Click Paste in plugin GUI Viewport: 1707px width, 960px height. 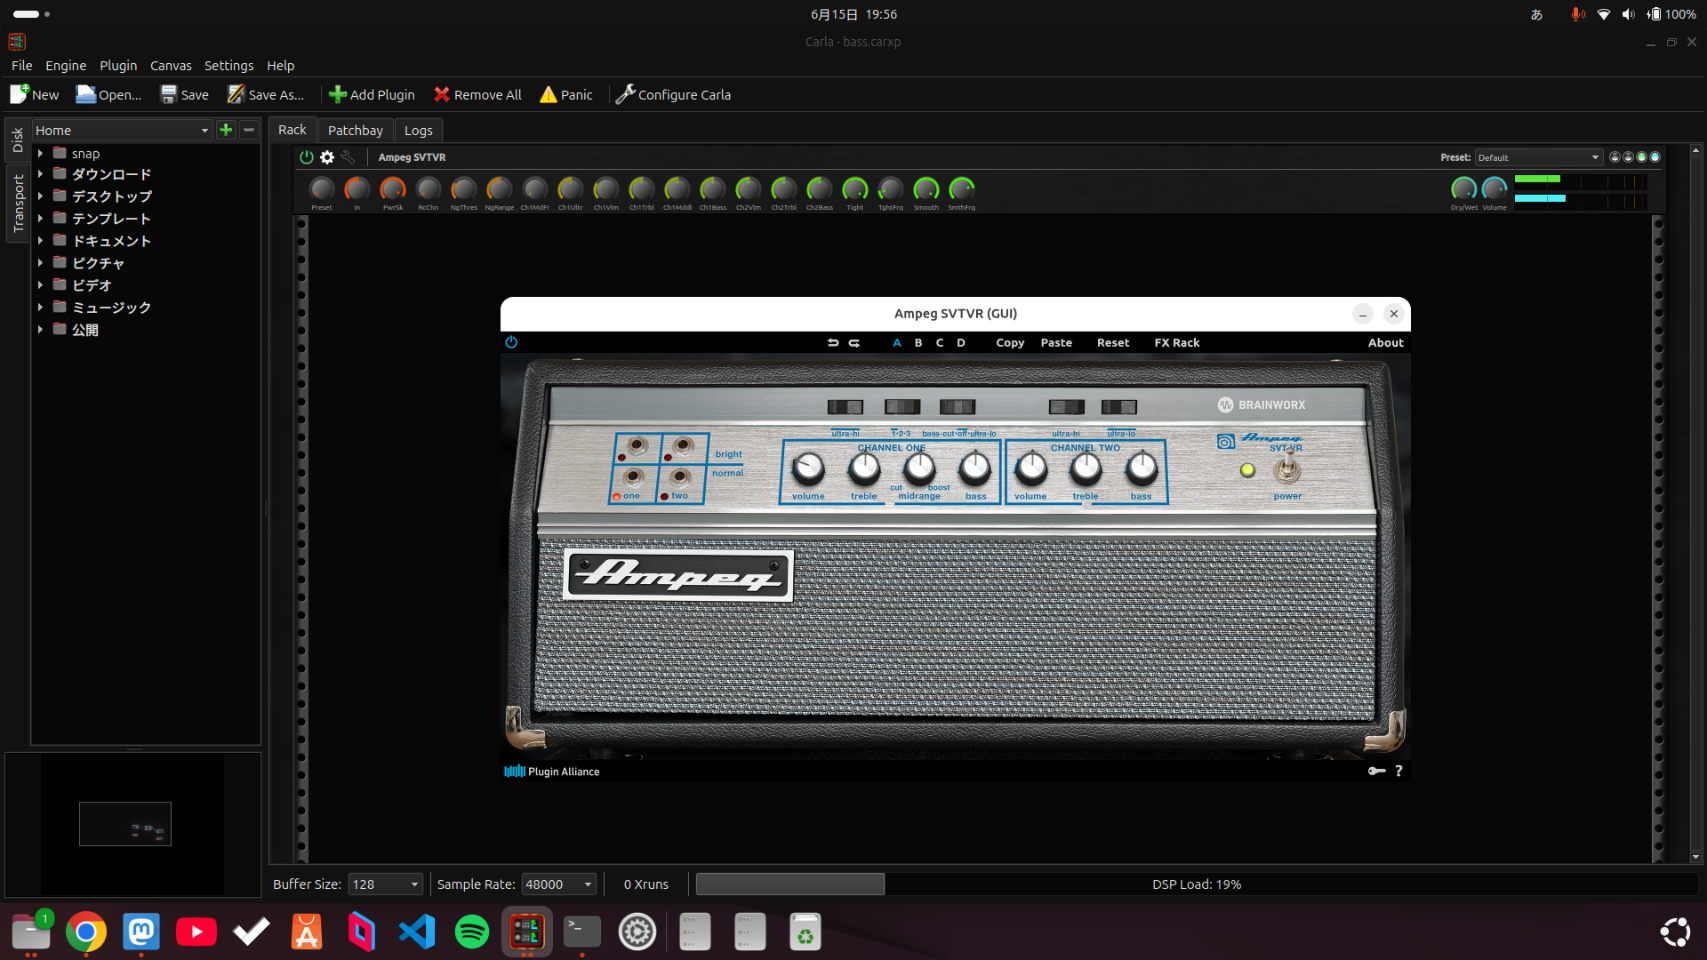pyautogui.click(x=1056, y=343)
